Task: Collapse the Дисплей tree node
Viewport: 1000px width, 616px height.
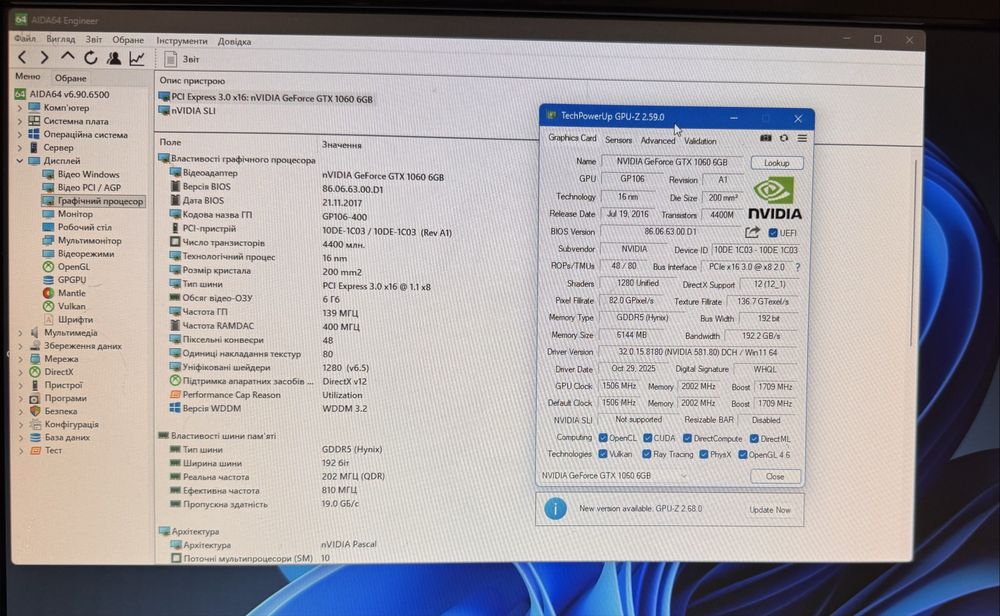Action: pos(20,161)
